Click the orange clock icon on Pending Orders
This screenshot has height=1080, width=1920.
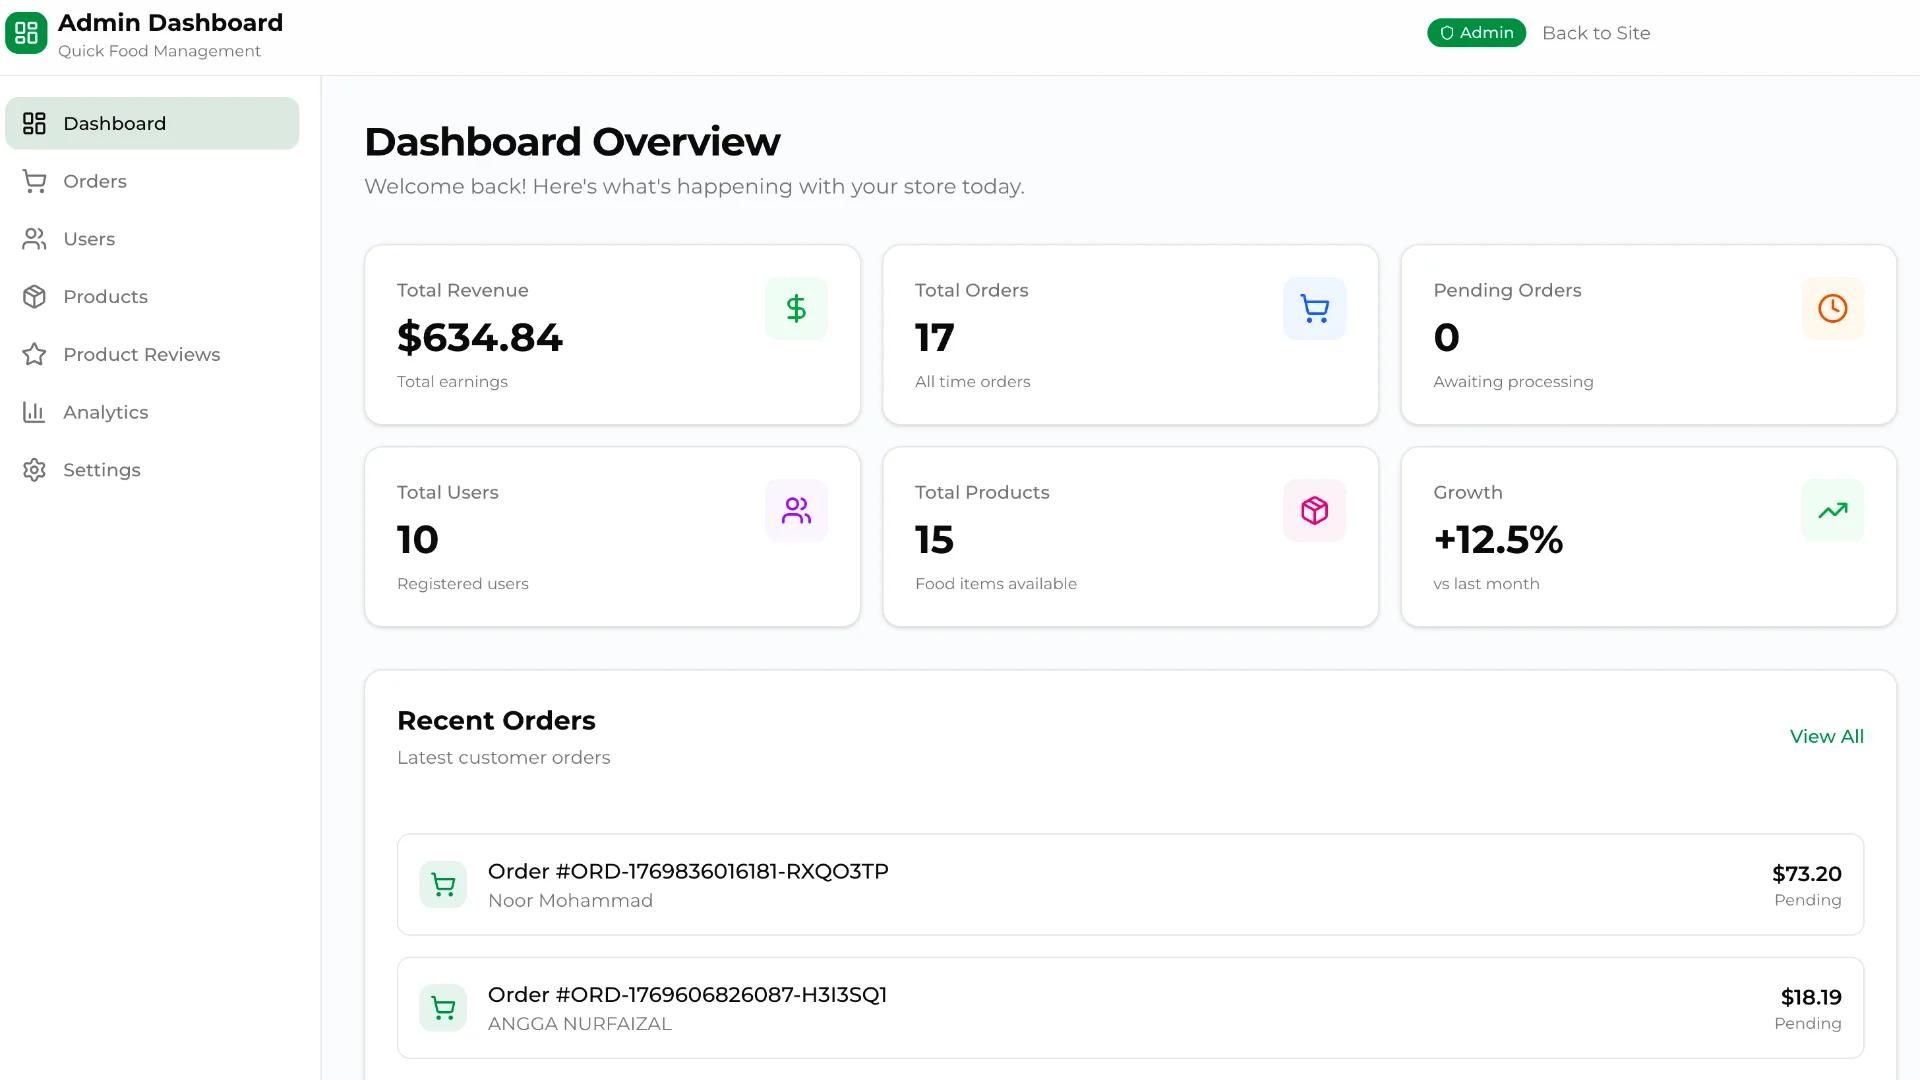pyautogui.click(x=1832, y=308)
